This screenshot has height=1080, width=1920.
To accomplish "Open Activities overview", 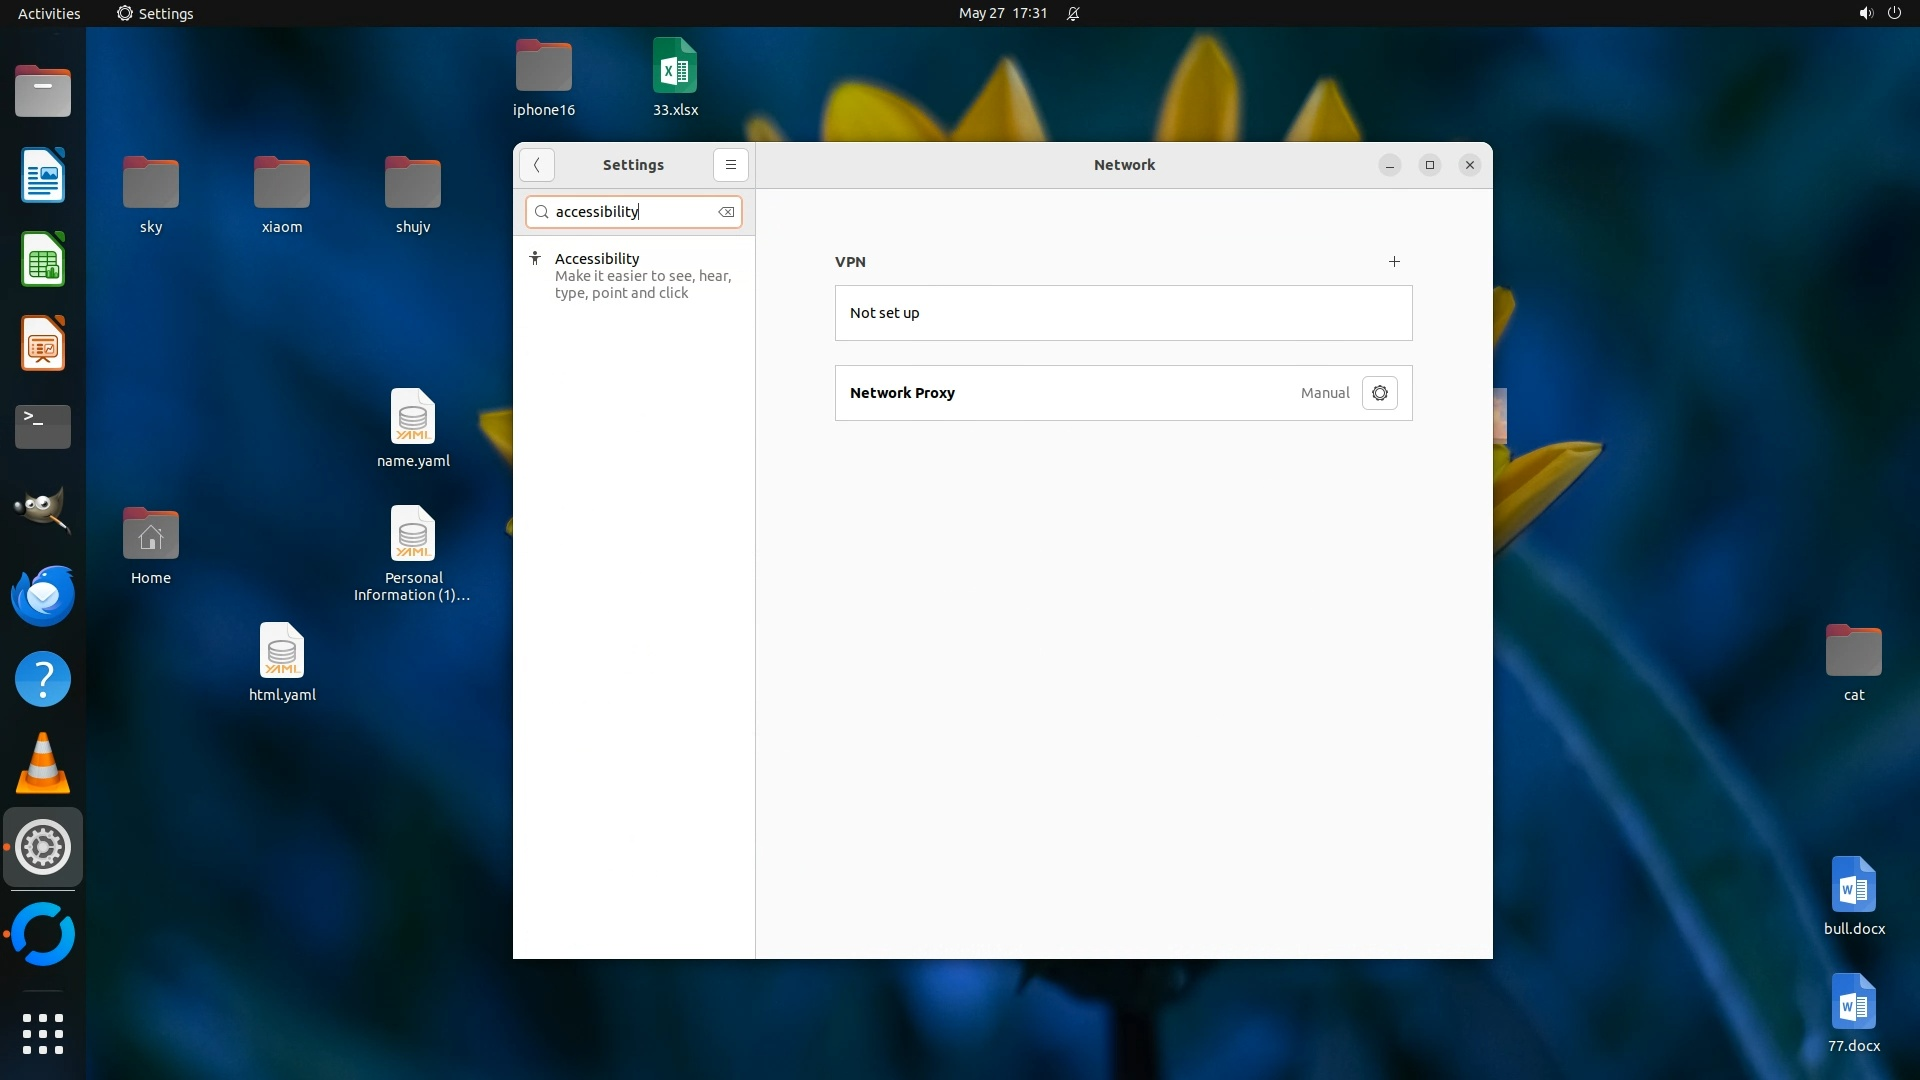I will click(x=49, y=13).
